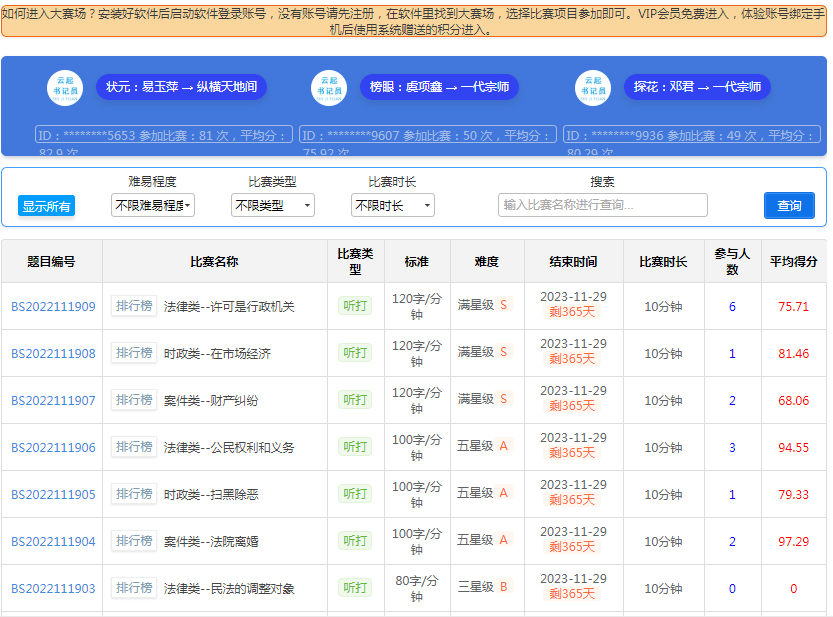Open the 难易程度 dropdown
The image size is (833, 617).
coord(153,205)
